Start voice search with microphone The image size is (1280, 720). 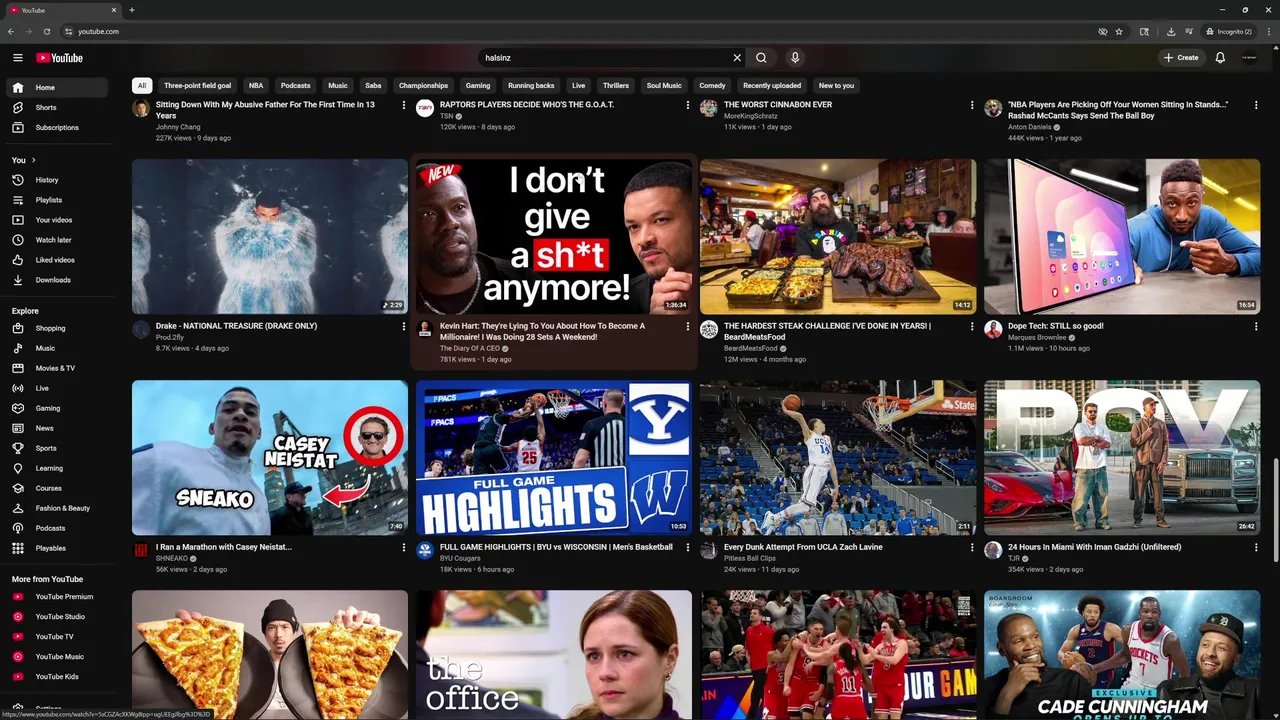795,58
